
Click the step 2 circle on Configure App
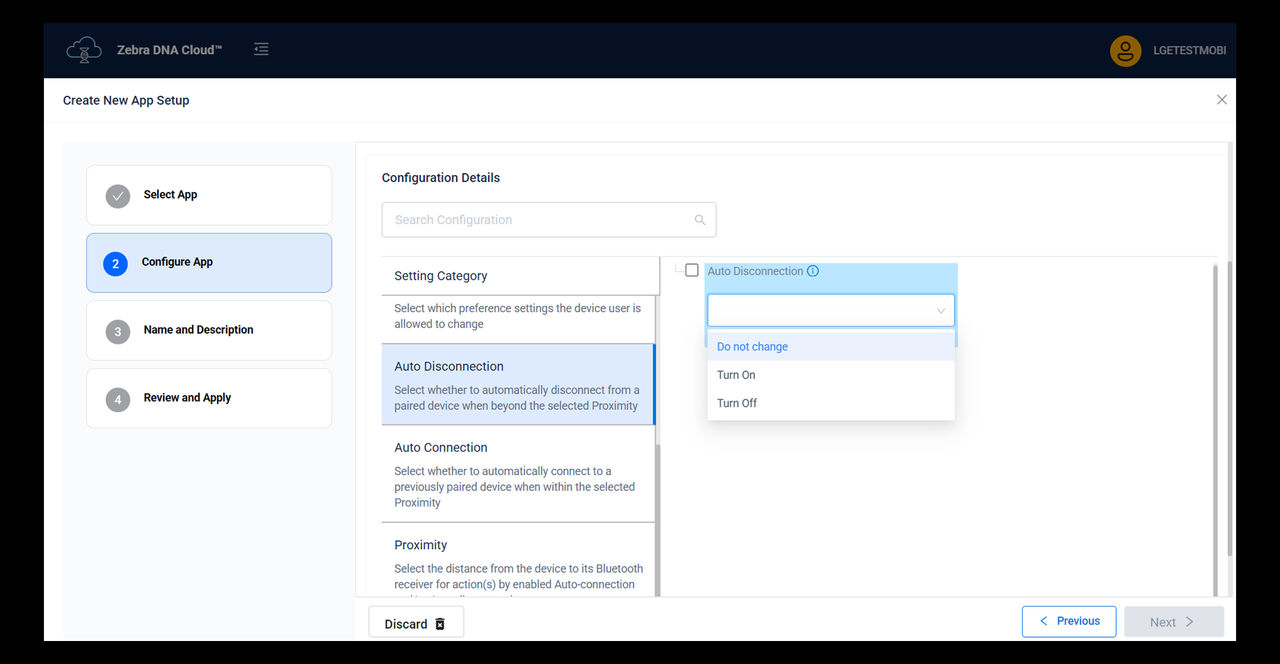tap(117, 262)
